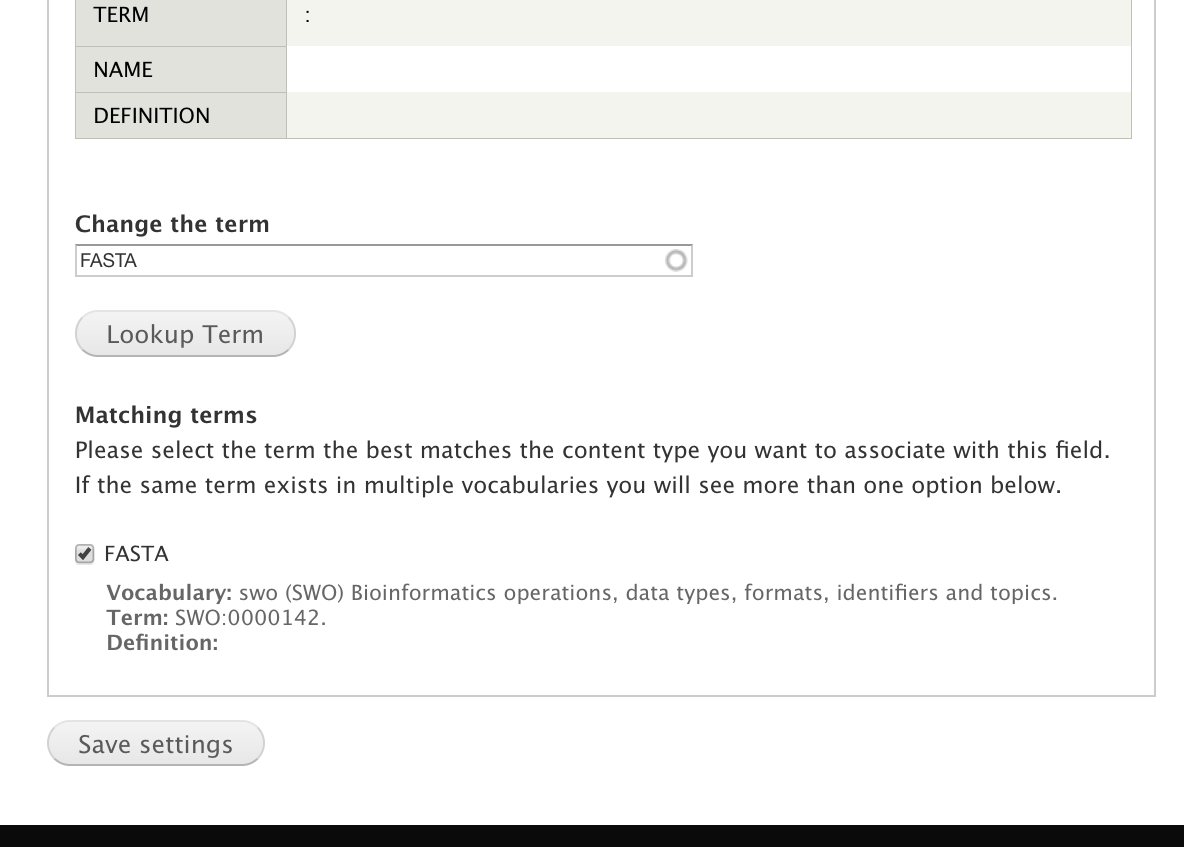
Task: Focus the Change the term text field
Action: 370,261
